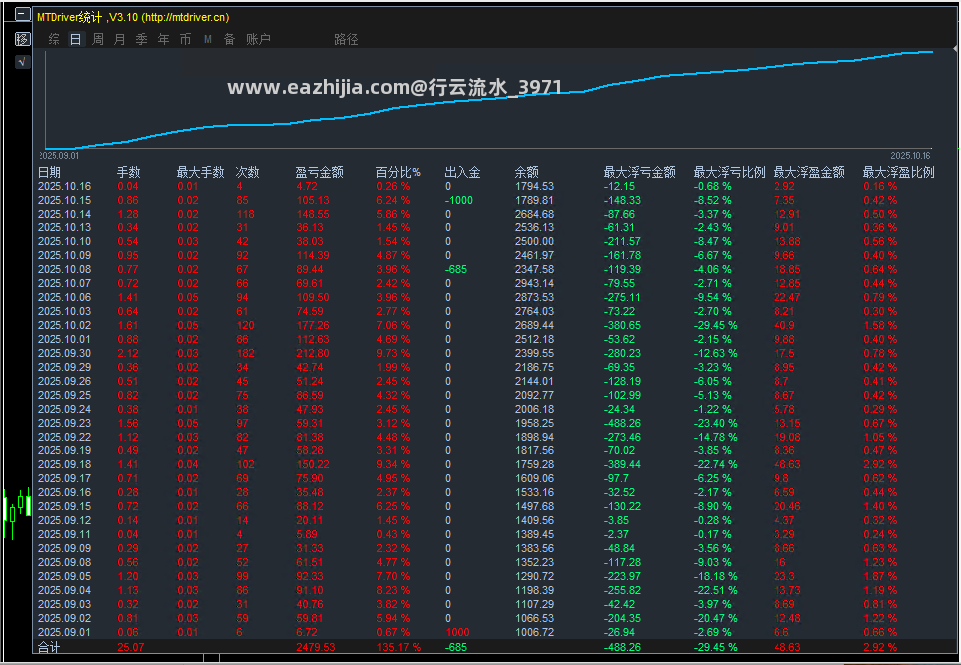Click the 最大浮盈金额 column header

[809, 172]
